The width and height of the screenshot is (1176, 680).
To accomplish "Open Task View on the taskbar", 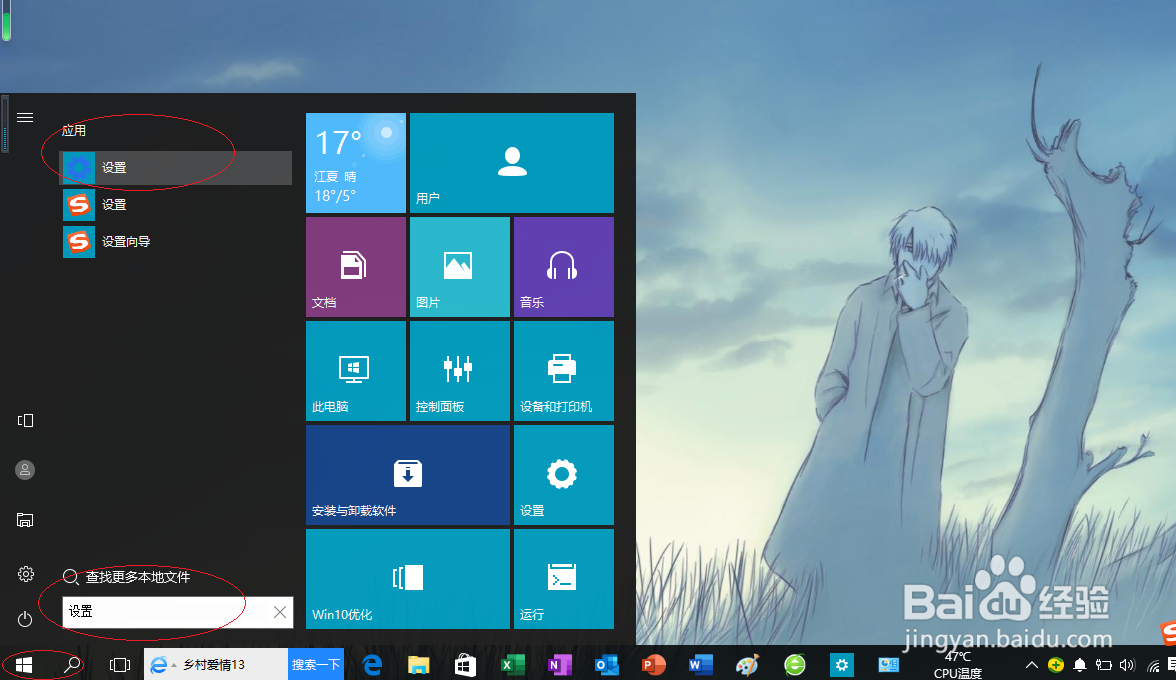I will 119,664.
